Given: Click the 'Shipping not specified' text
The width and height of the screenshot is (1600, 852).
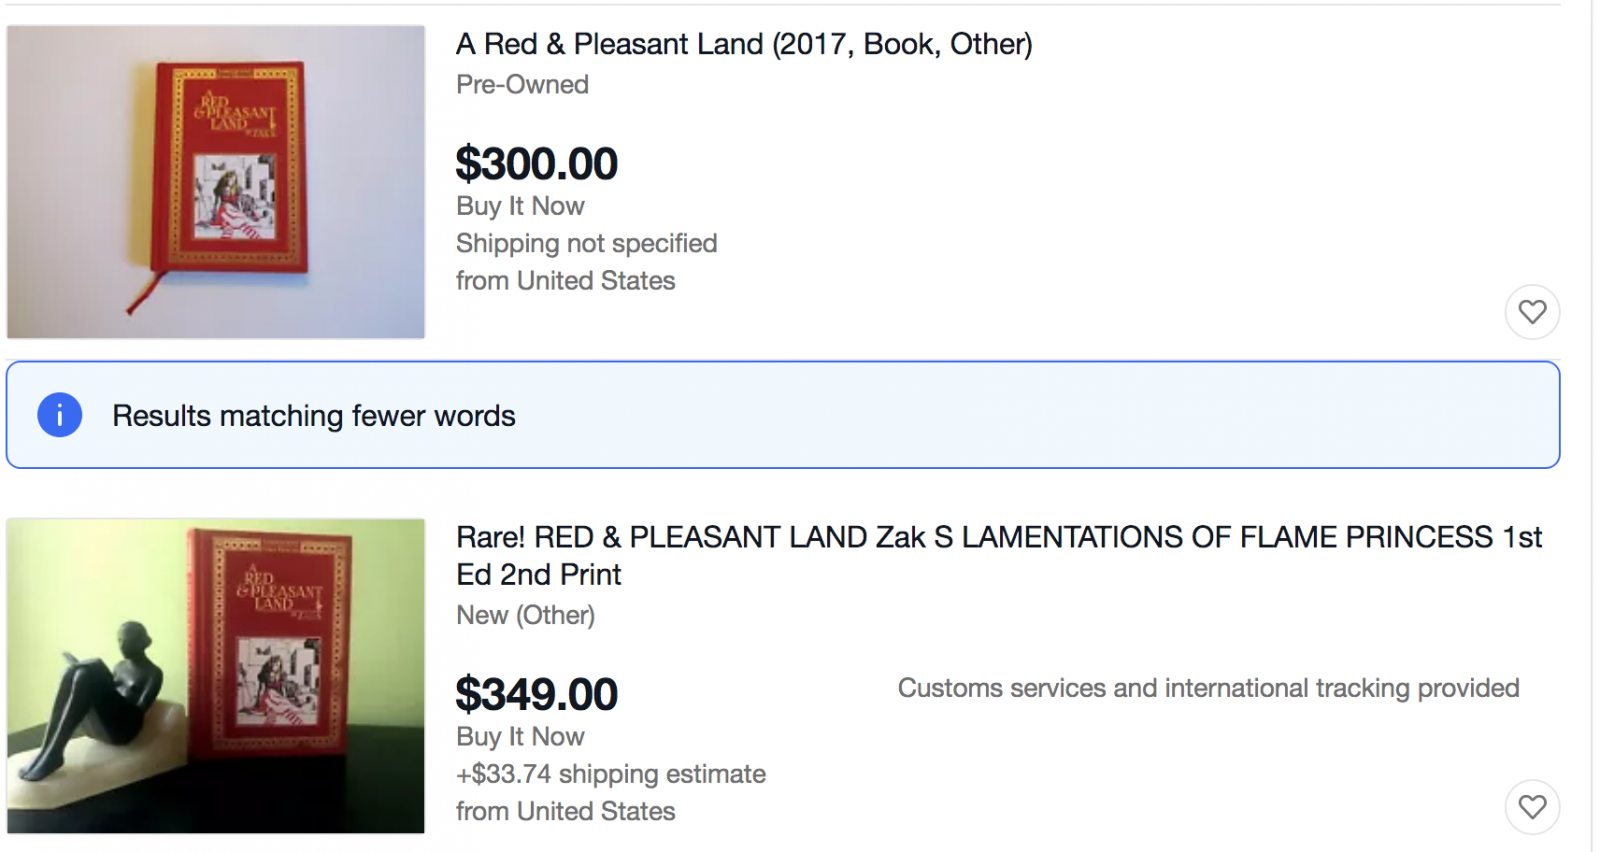Looking at the screenshot, I should [586, 243].
